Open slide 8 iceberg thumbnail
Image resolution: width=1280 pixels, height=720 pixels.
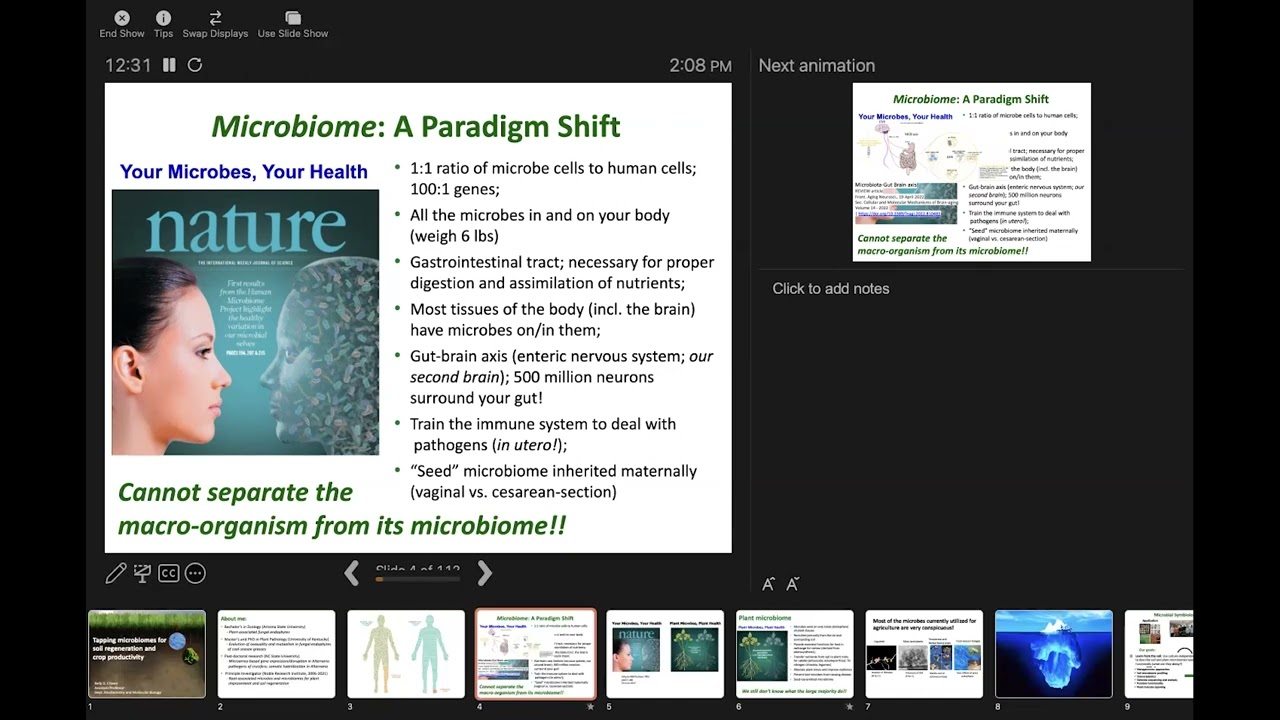1054,654
